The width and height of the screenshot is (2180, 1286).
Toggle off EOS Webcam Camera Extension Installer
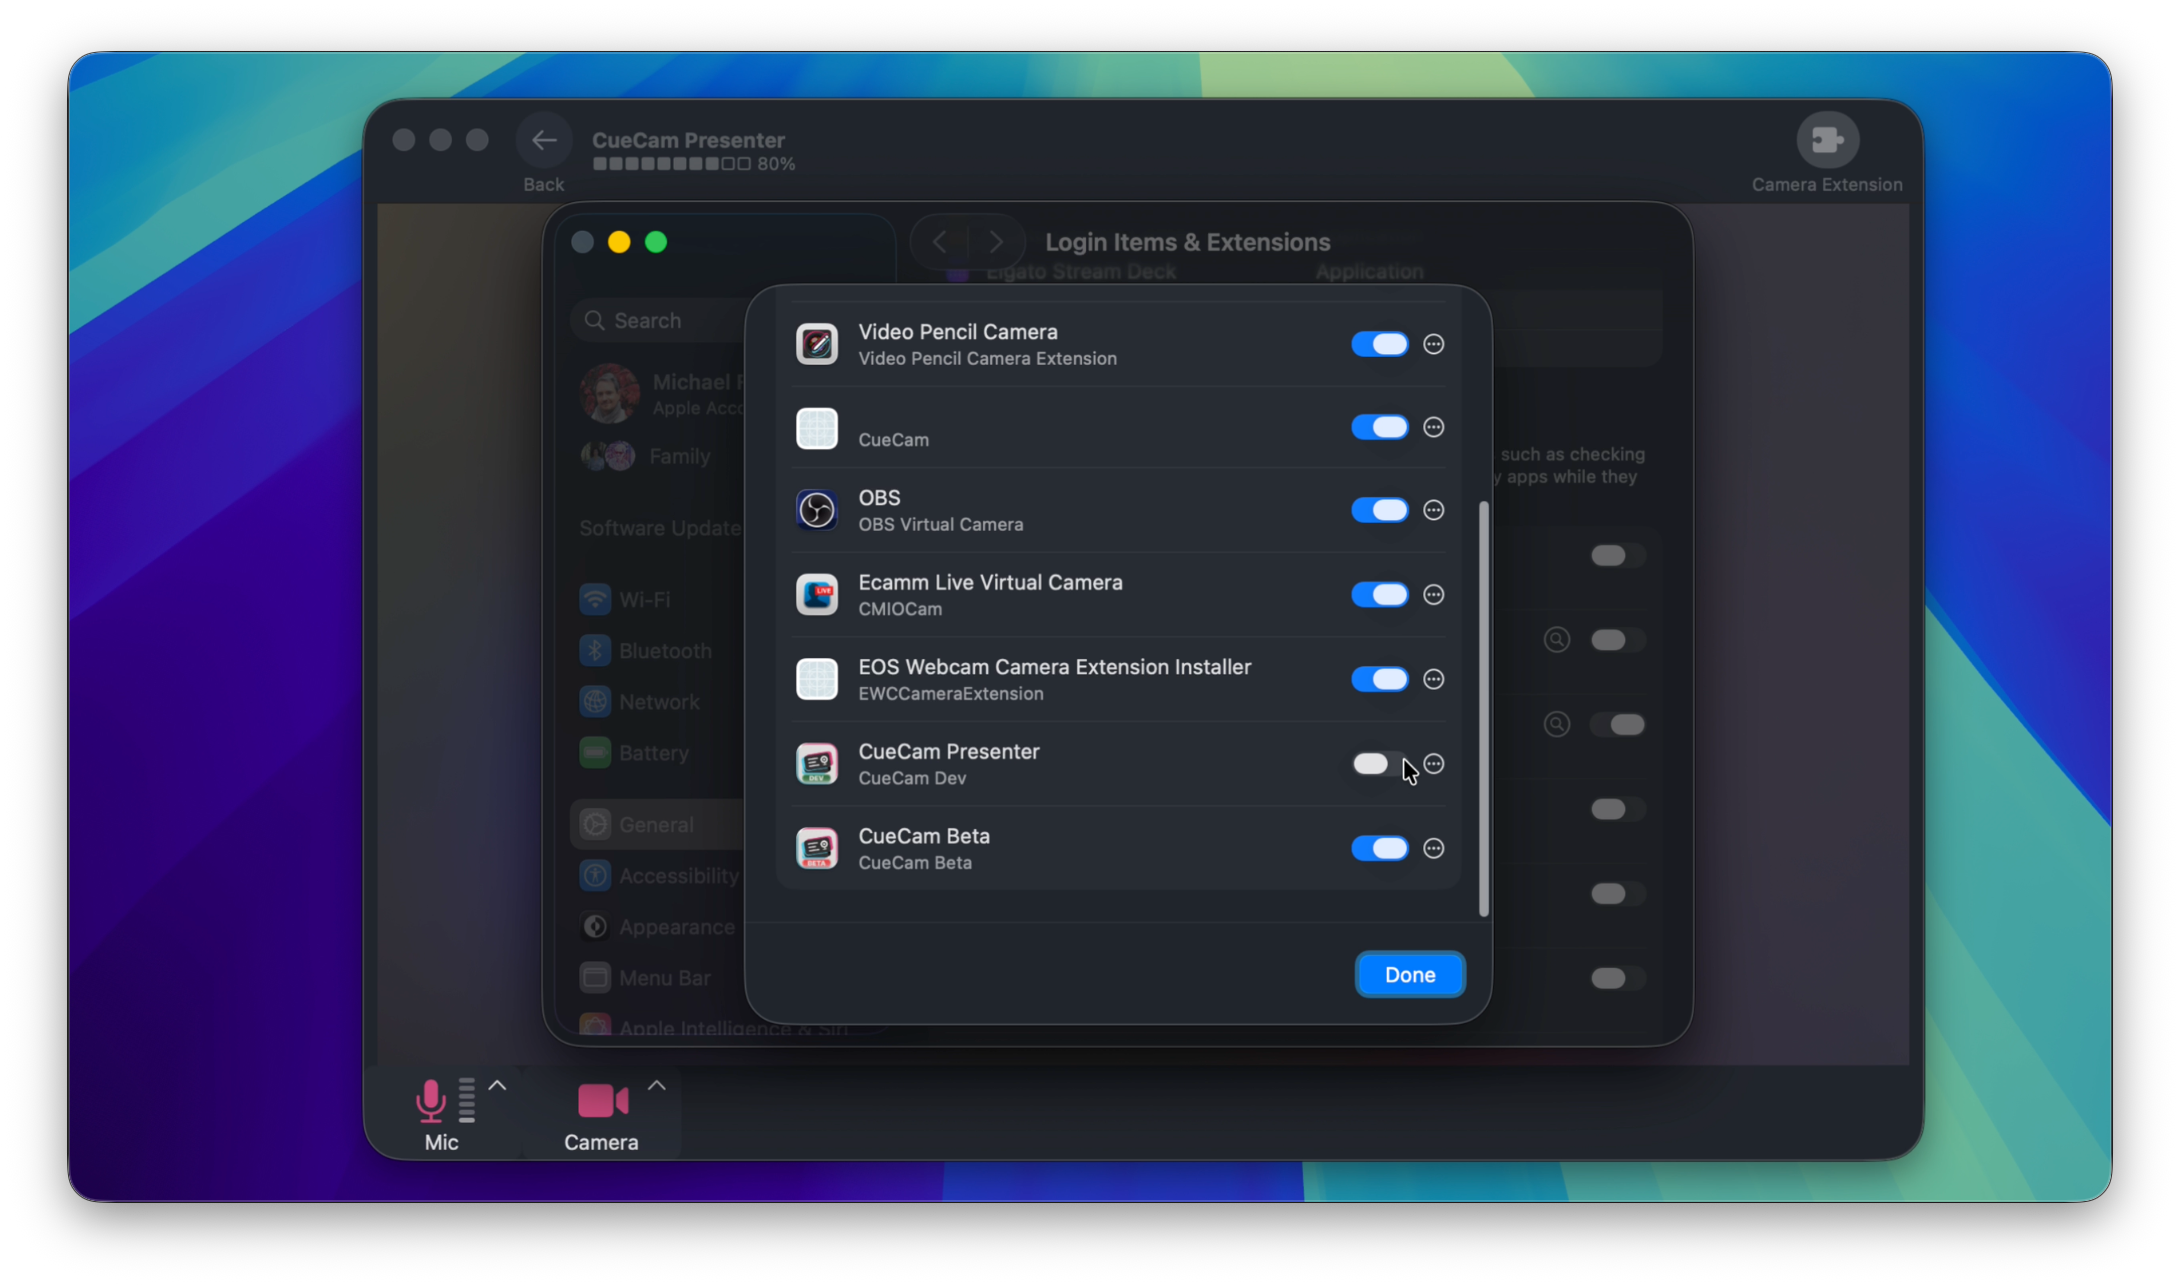(1379, 679)
